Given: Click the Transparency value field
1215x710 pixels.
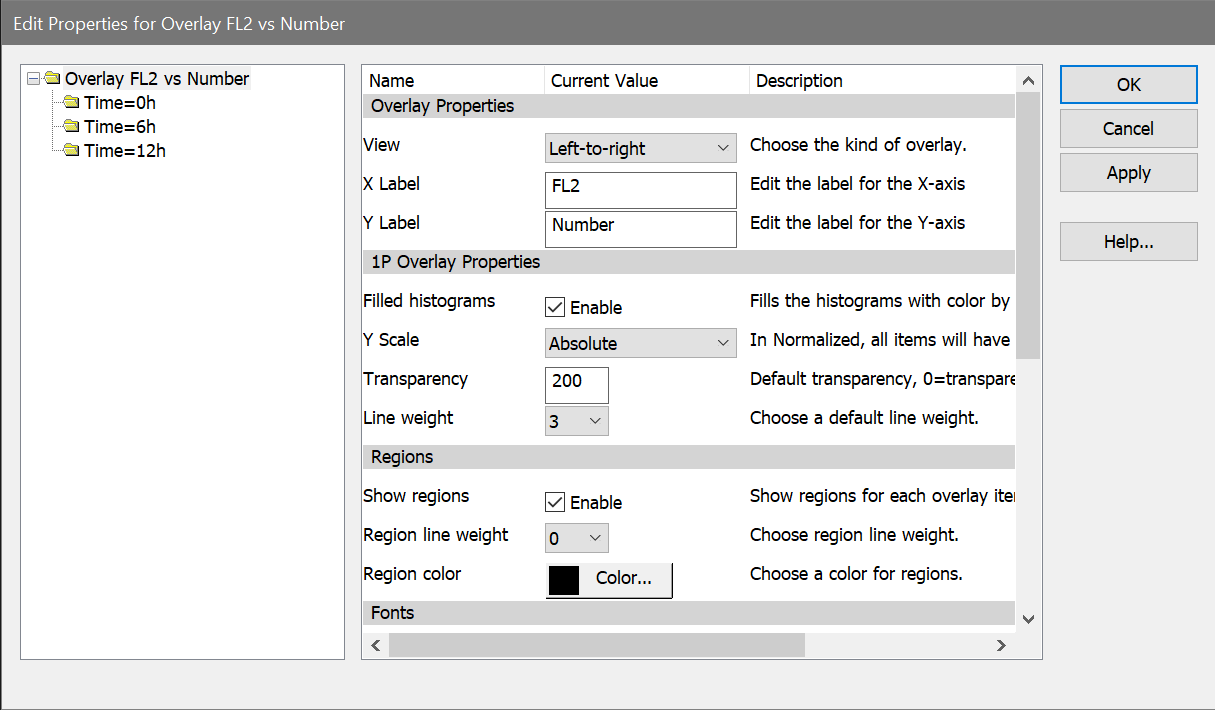Looking at the screenshot, I should click(x=577, y=384).
